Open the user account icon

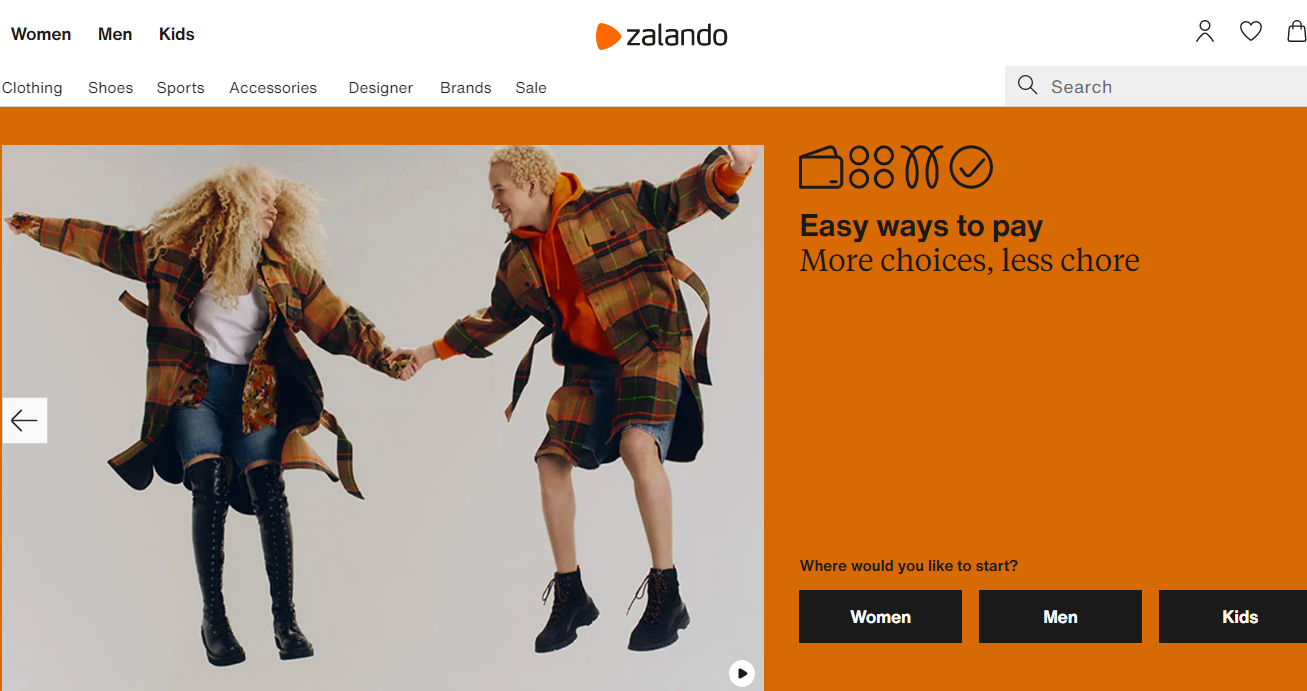1205,32
